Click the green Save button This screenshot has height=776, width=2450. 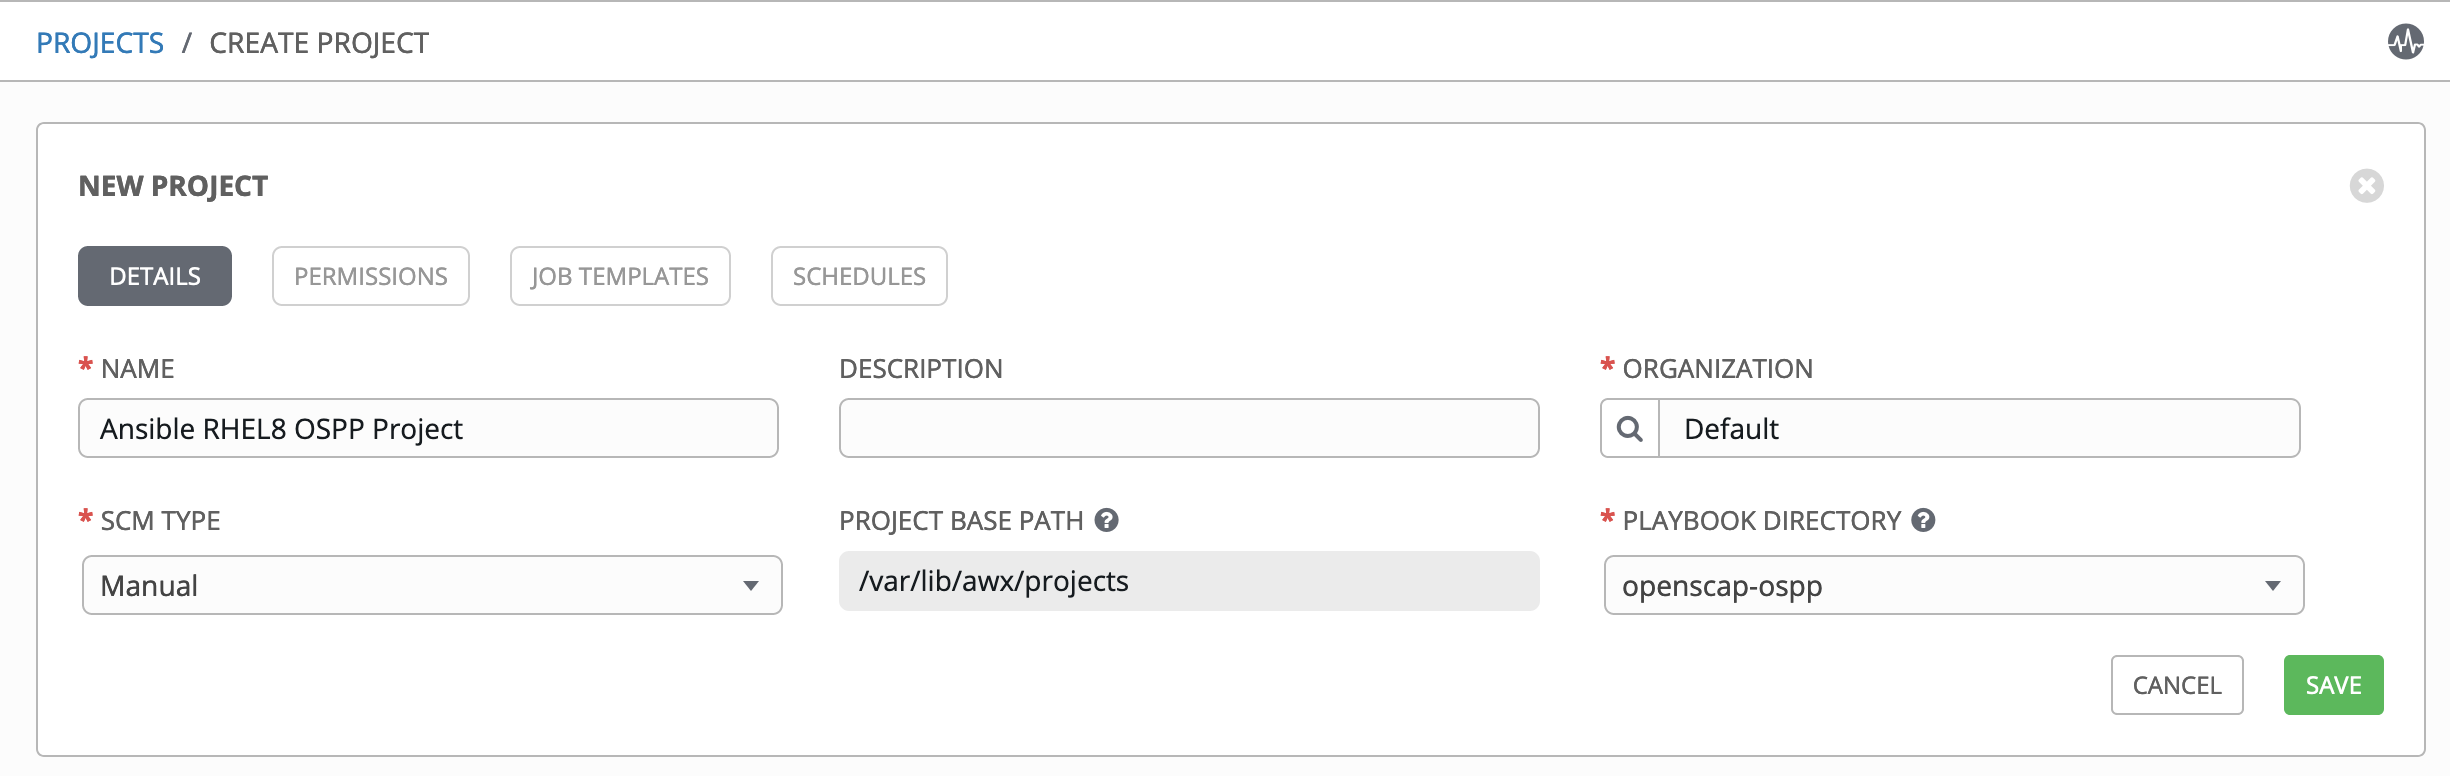click(x=2333, y=685)
